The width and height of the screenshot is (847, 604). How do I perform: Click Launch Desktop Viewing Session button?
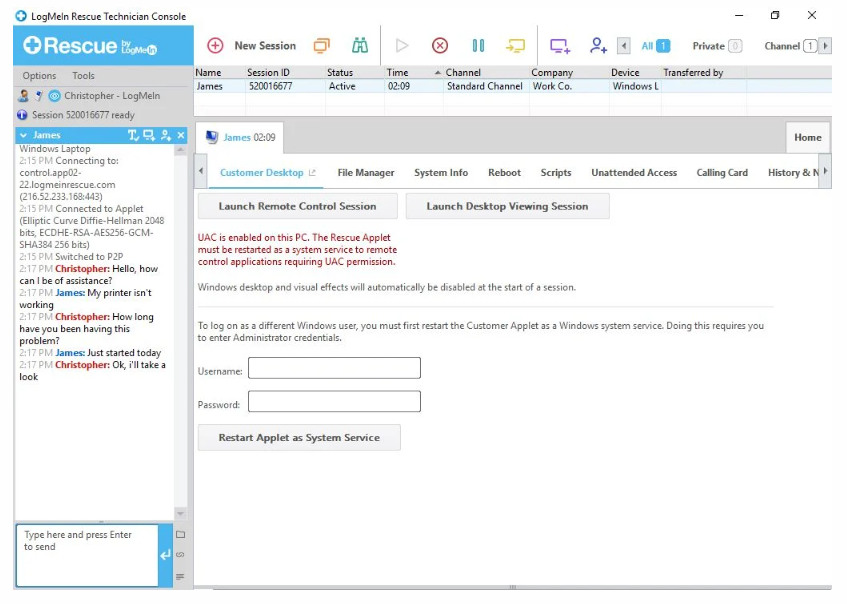pyautogui.click(x=507, y=206)
